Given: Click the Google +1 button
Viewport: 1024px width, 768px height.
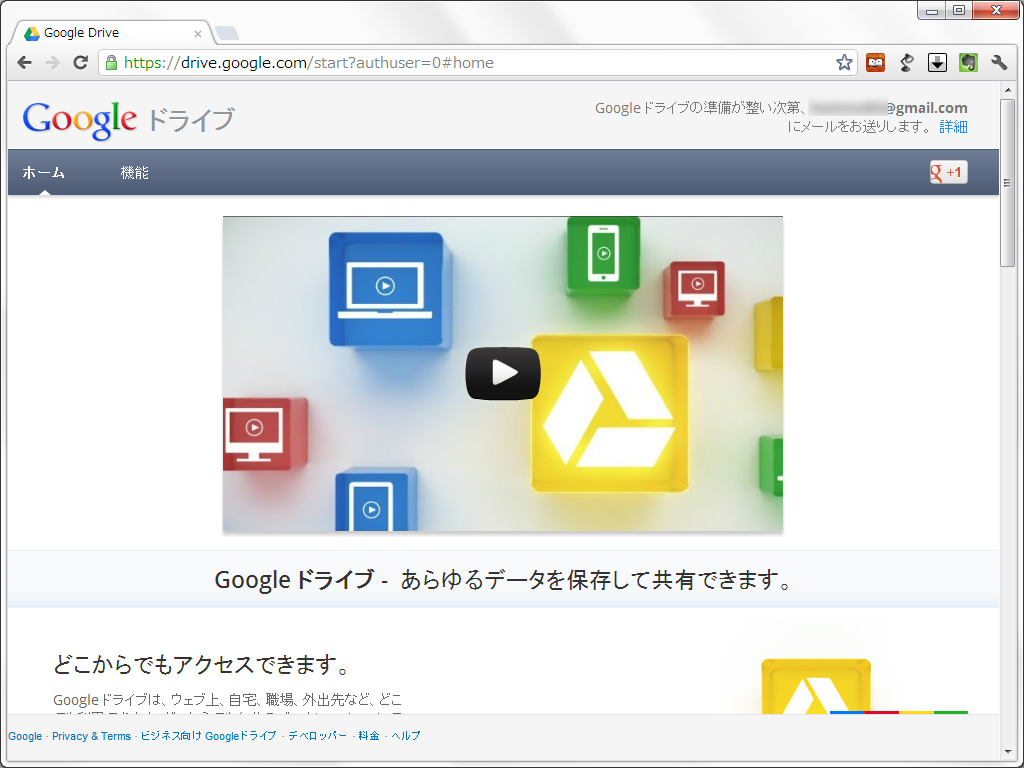Looking at the screenshot, I should (x=947, y=172).
